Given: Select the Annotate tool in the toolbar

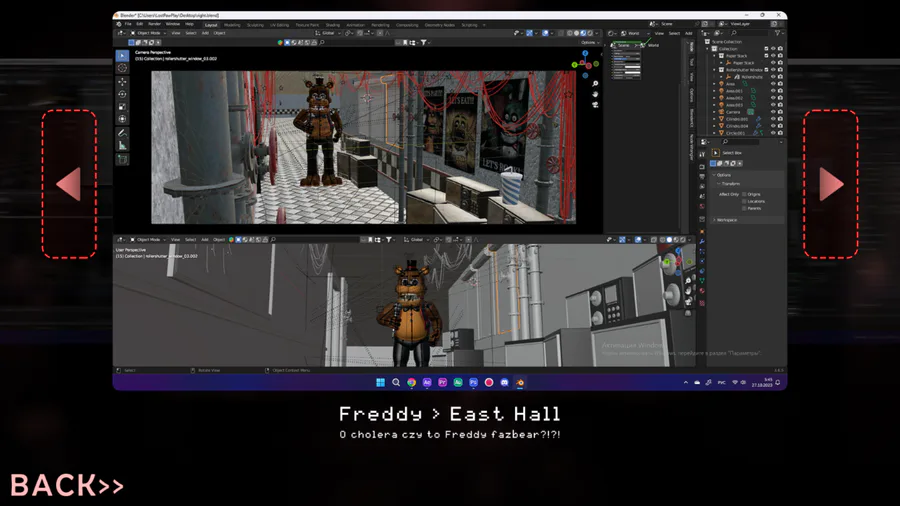Looking at the screenshot, I should [x=122, y=133].
